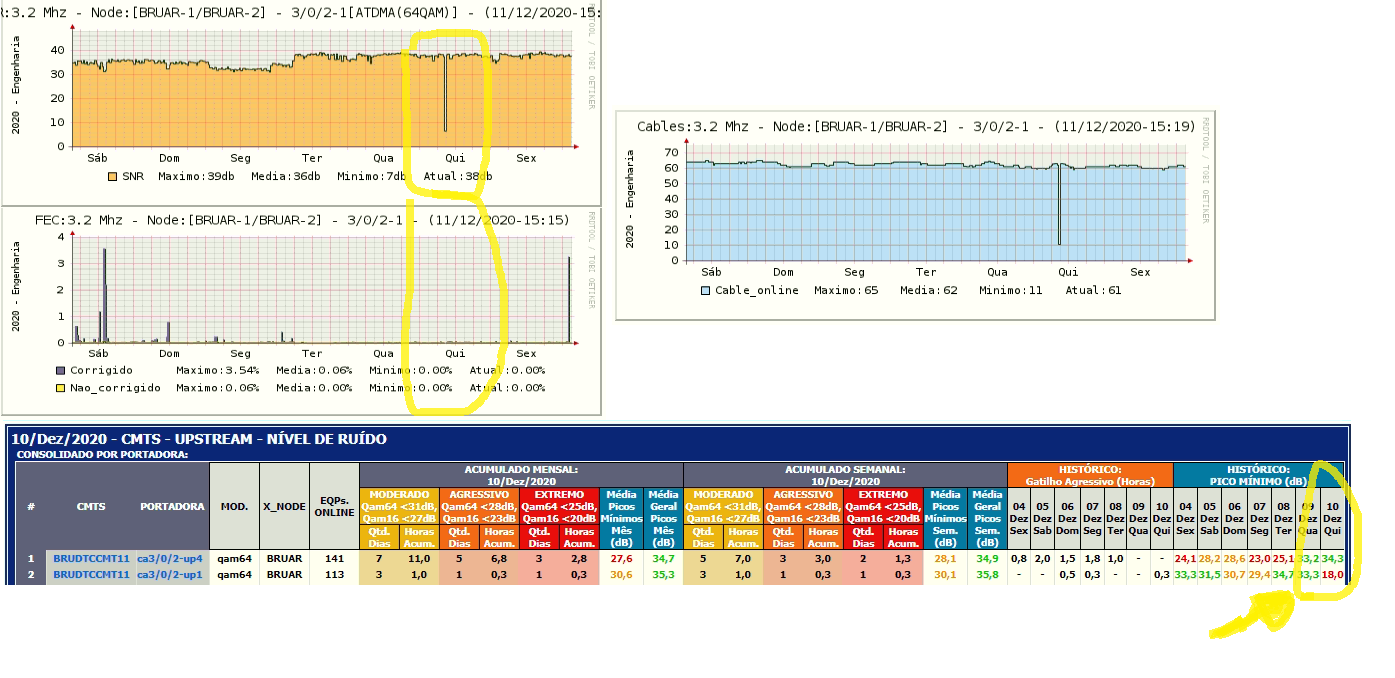Click the weekly general average '34,9'
Viewport: 1395px width, 678px height.
point(986,559)
